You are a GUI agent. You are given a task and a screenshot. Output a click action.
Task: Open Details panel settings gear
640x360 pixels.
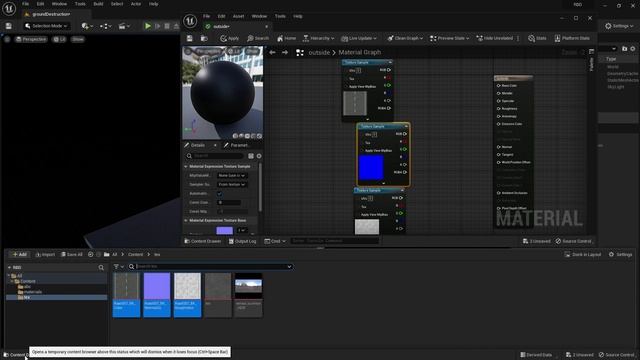point(259,156)
